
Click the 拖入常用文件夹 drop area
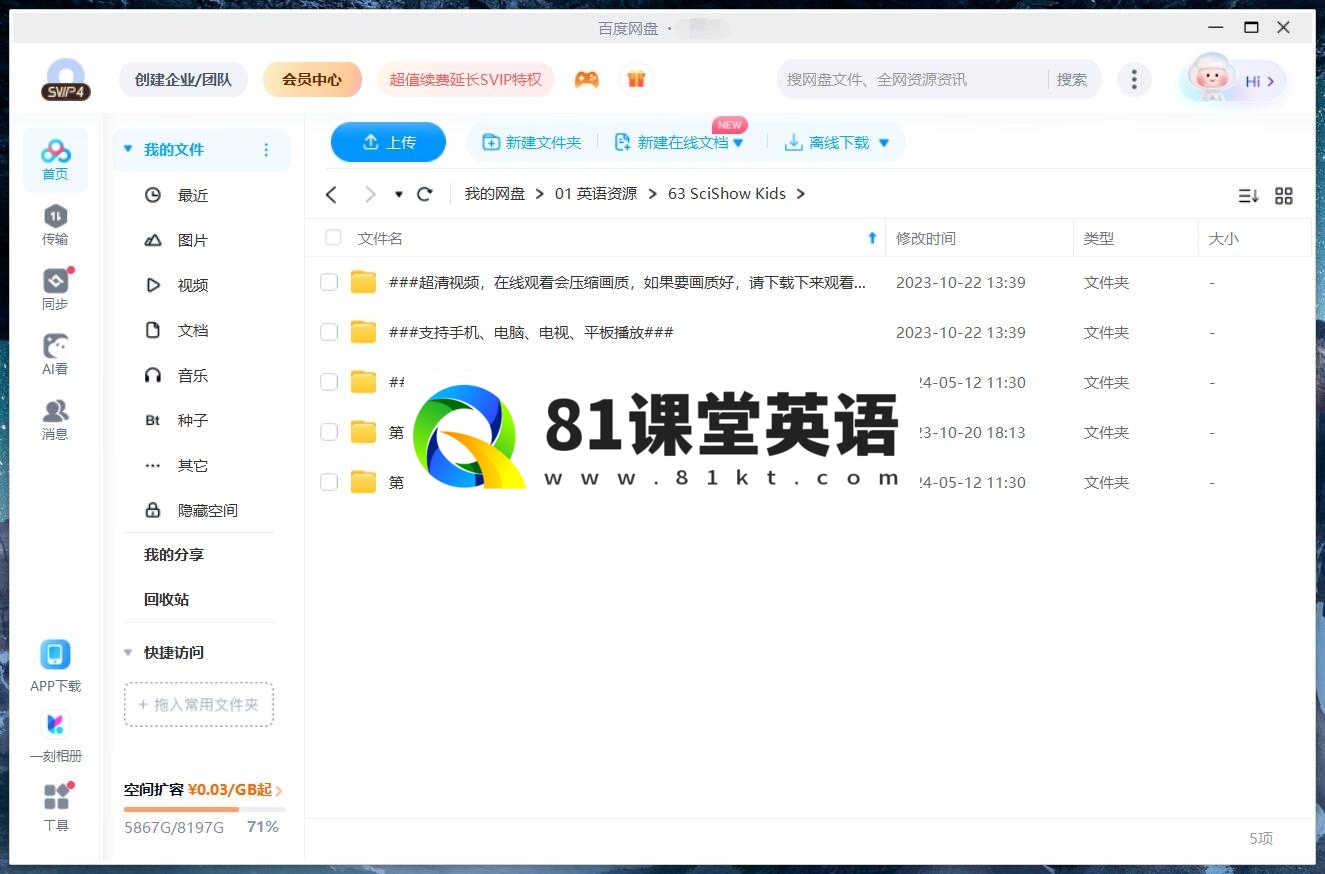click(199, 705)
